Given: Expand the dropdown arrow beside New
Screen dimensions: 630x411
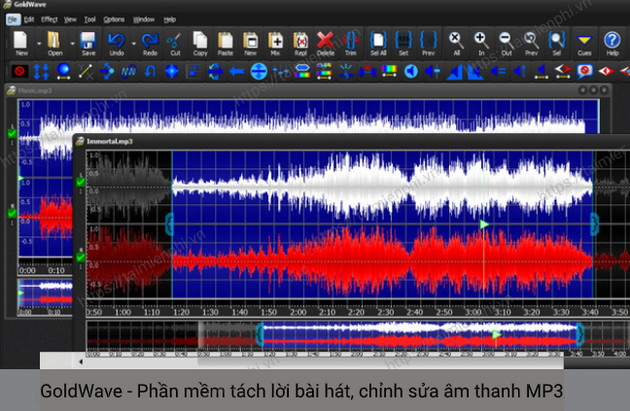Looking at the screenshot, I should tap(38, 43).
